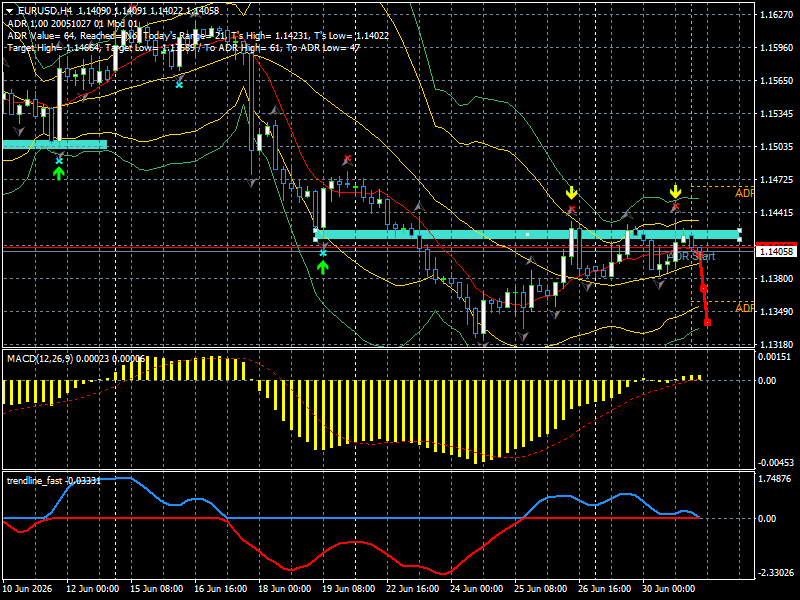This screenshot has width=800, height=600.
Task: Click the 1.14725 price axis label
Action: [x=777, y=179]
